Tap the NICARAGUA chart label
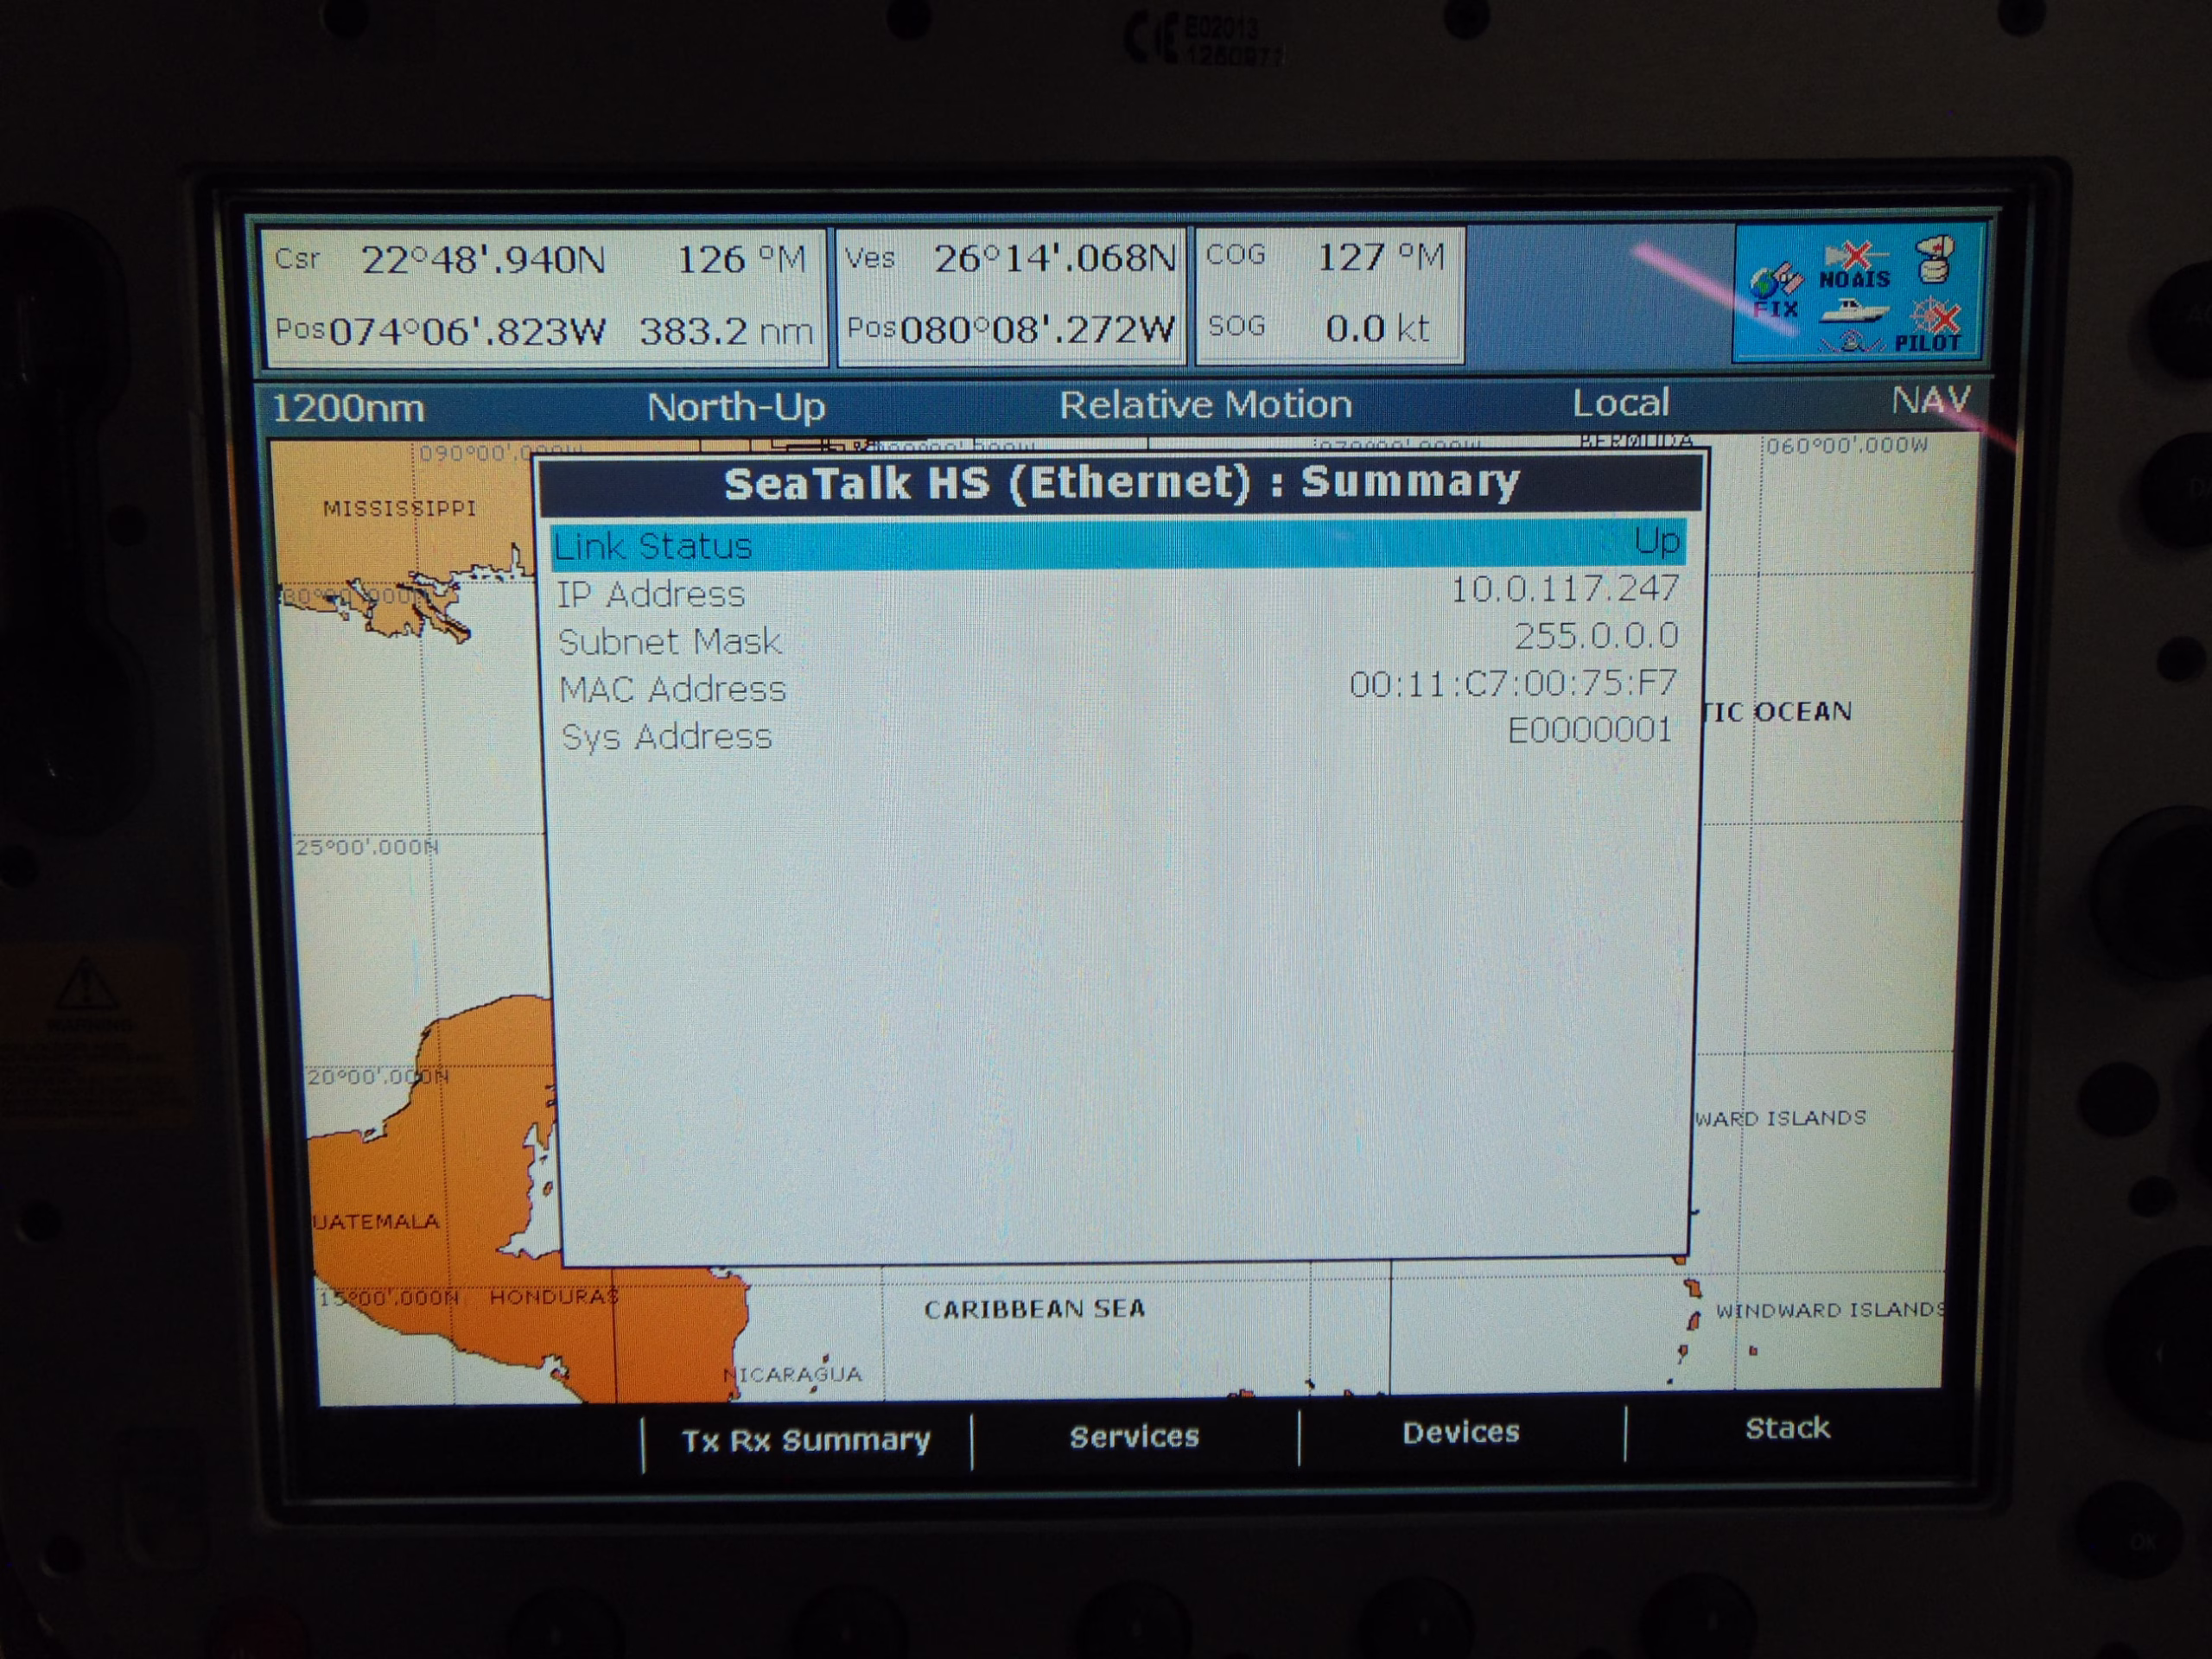This screenshot has width=2212, height=1659. pyautogui.click(x=792, y=1375)
